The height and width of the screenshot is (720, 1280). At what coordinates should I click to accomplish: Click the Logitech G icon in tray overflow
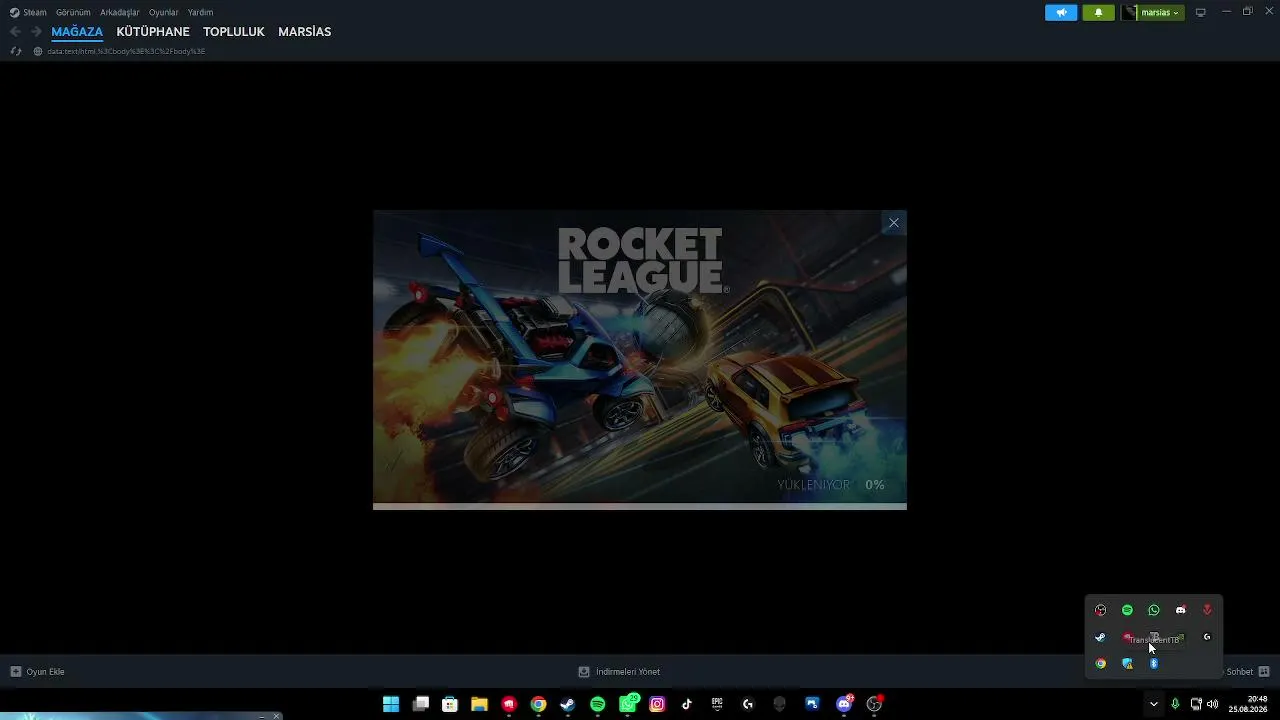pyautogui.click(x=1207, y=637)
